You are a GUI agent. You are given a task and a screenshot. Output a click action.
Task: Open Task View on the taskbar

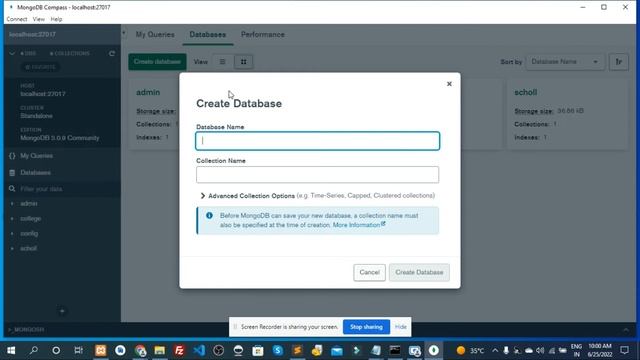coord(78,350)
